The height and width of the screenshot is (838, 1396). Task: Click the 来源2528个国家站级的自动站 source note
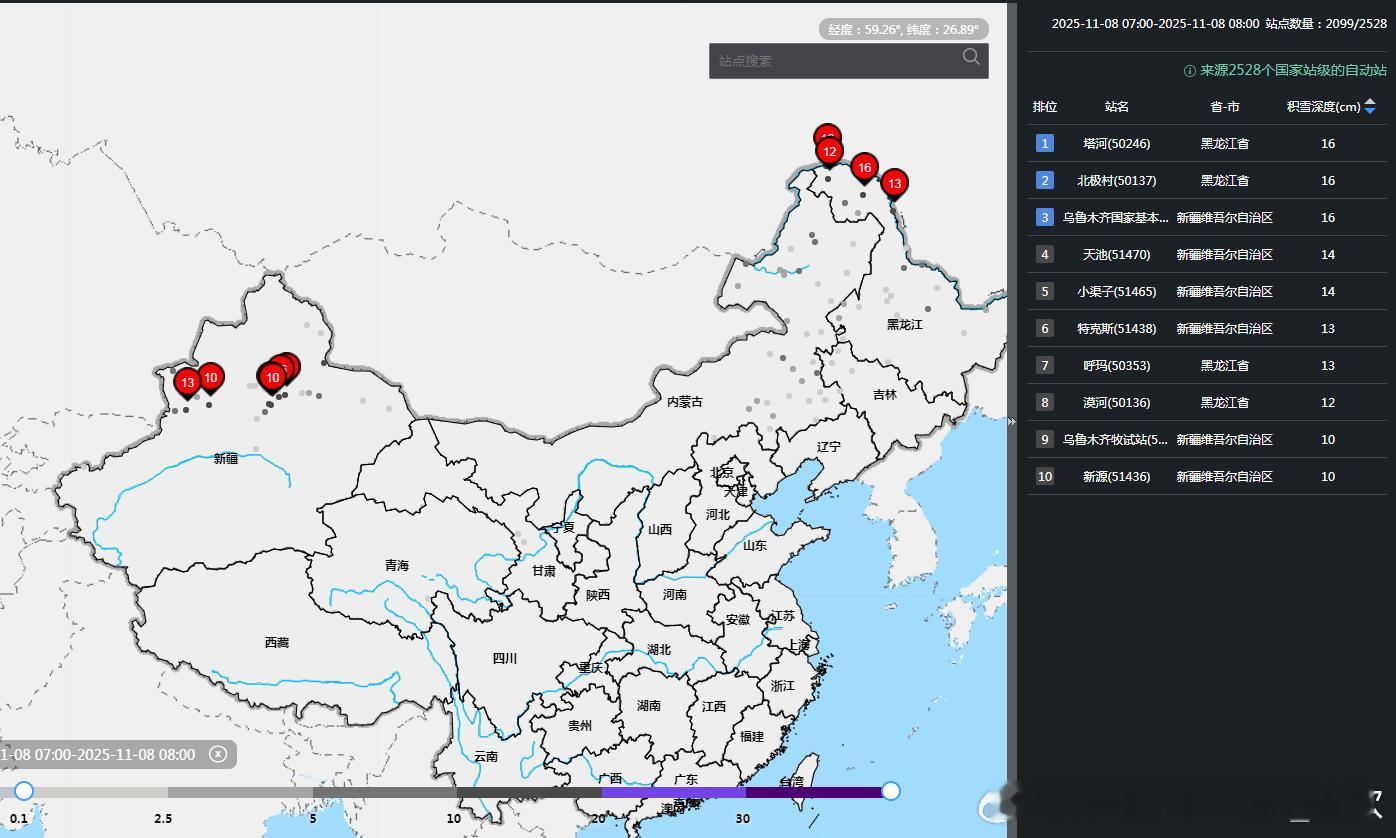tap(1293, 71)
